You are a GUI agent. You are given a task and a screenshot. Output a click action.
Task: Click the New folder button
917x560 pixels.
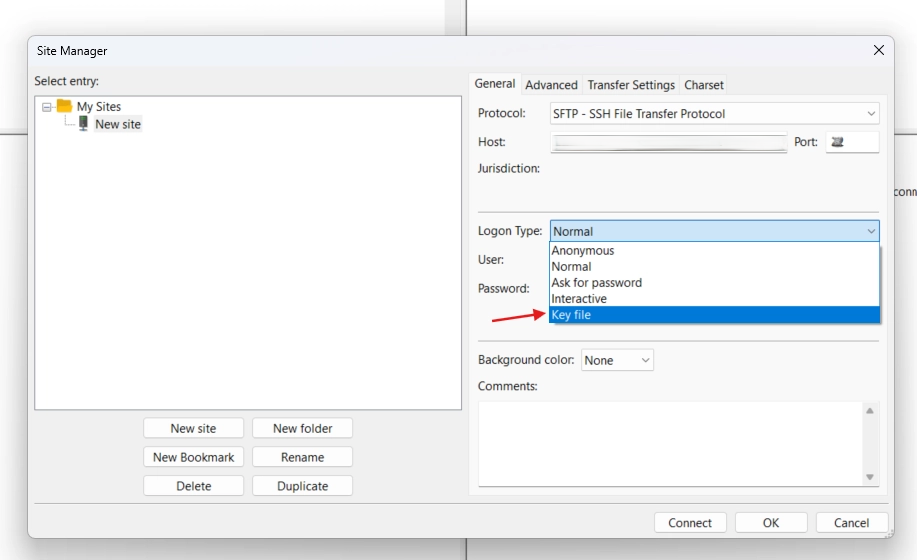pos(302,428)
